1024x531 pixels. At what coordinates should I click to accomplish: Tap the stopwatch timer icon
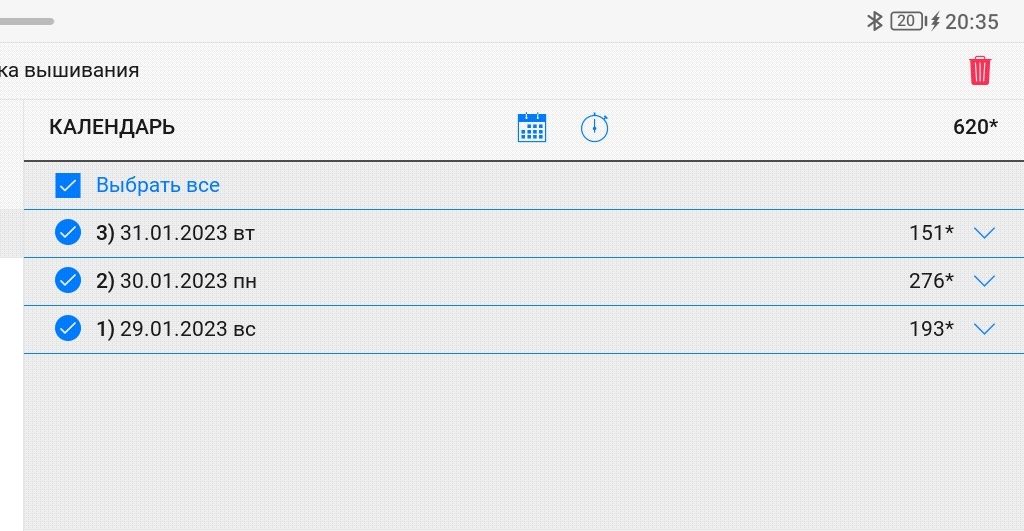point(595,128)
